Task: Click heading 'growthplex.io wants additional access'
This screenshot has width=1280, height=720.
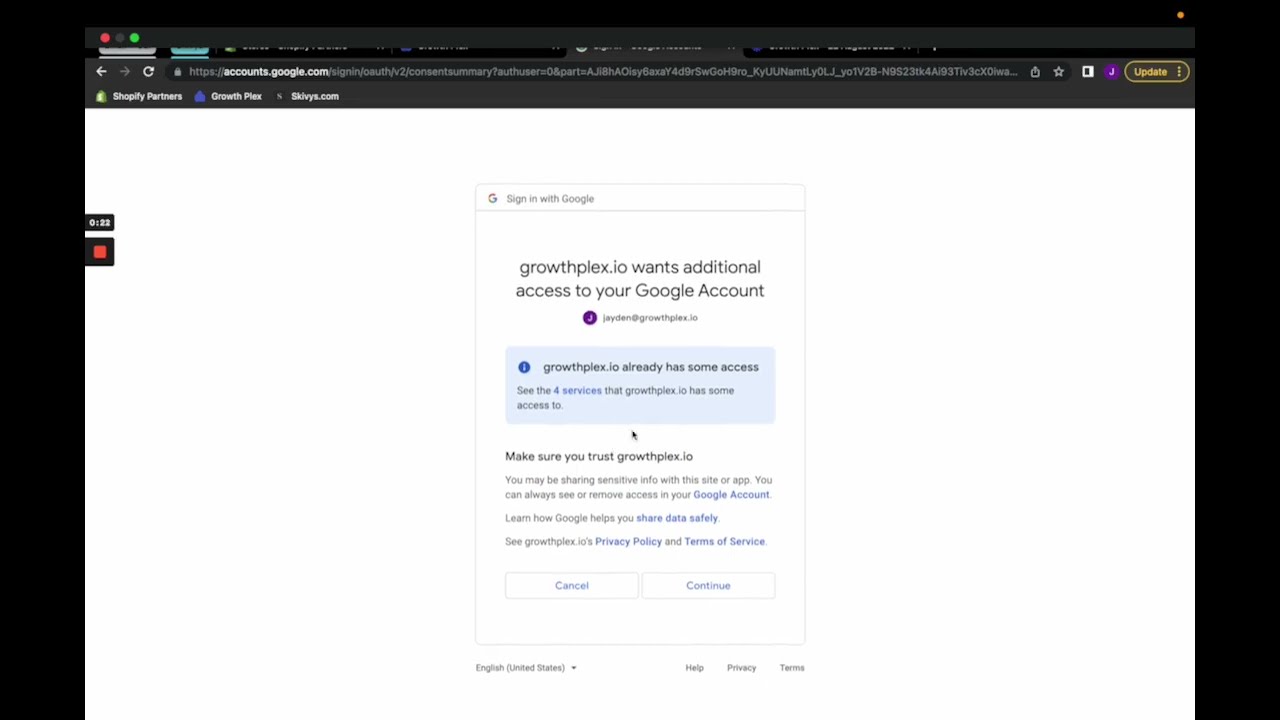Action: coord(640,279)
